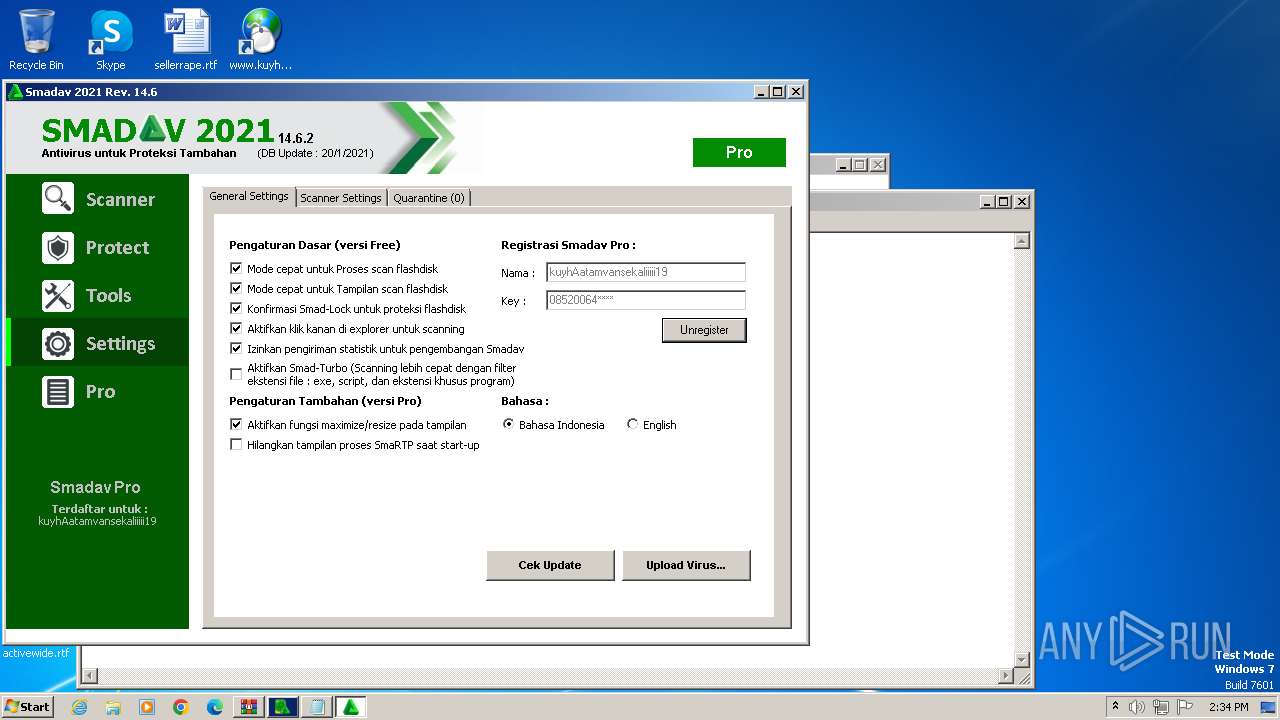The height and width of the screenshot is (720, 1280).
Task: Open activewide.rtf desktop file label
Action: point(36,653)
